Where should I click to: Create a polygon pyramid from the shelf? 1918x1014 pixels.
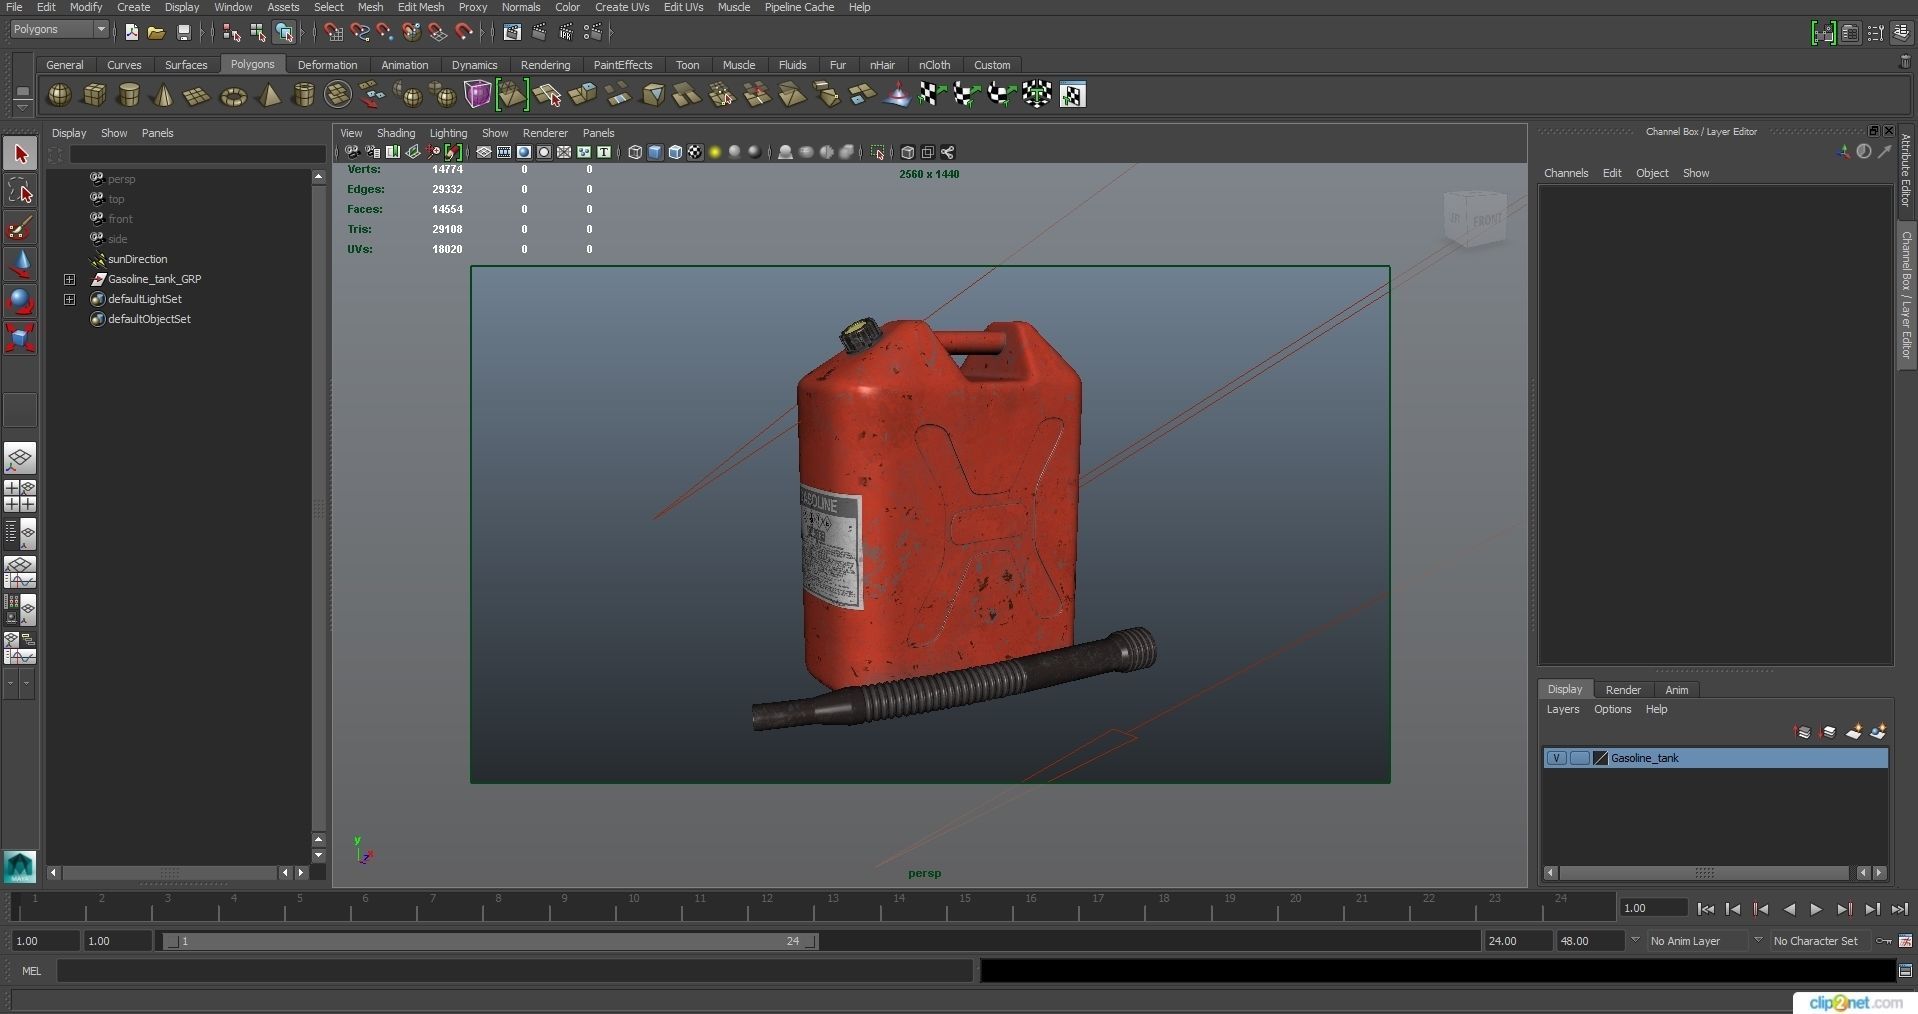(x=269, y=95)
